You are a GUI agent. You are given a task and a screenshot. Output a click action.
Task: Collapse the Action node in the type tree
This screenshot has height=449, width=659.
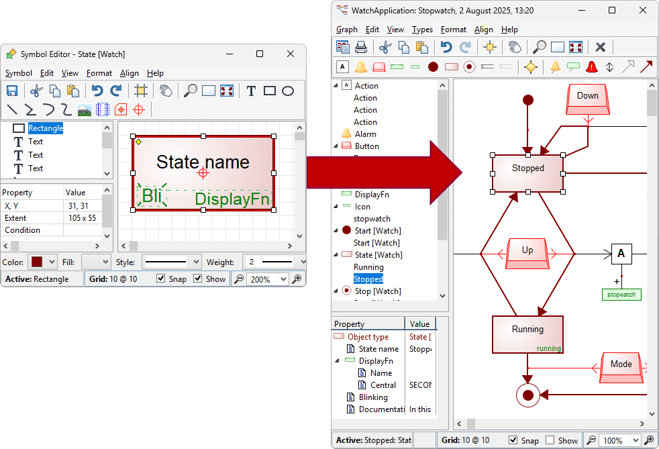click(x=336, y=86)
